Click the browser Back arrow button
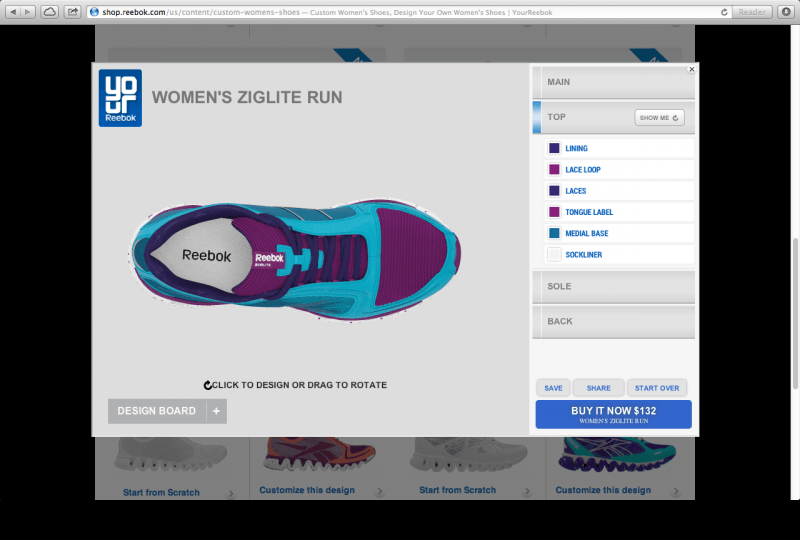This screenshot has height=540, width=800. [13, 12]
